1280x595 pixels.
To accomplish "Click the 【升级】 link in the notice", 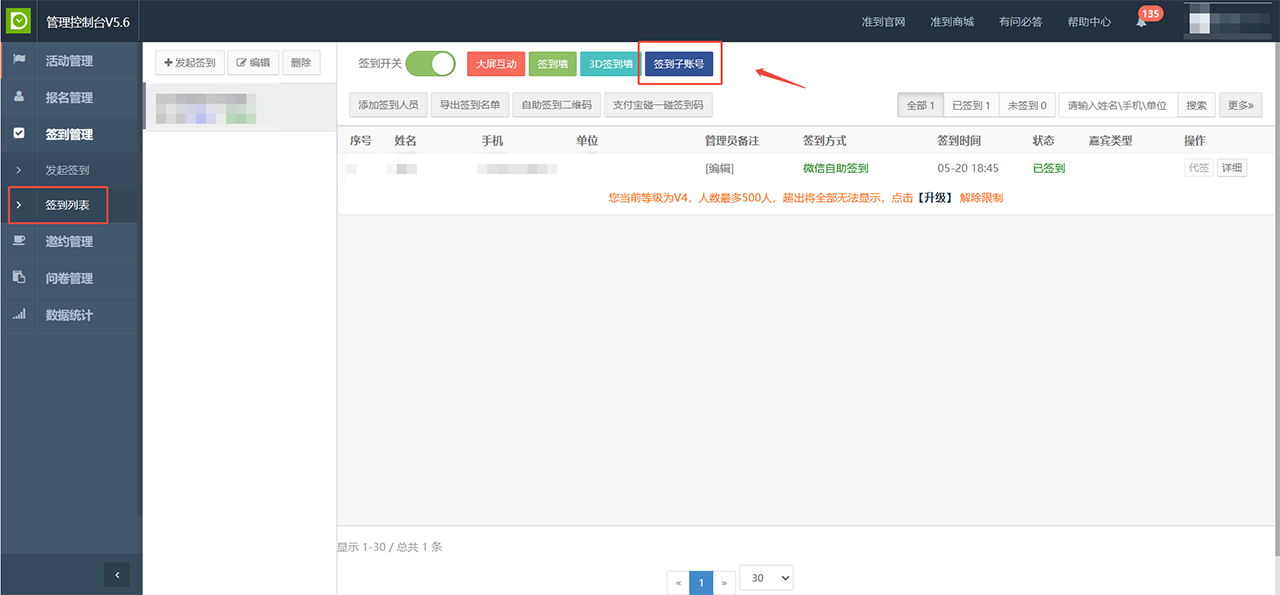I will click(x=935, y=198).
